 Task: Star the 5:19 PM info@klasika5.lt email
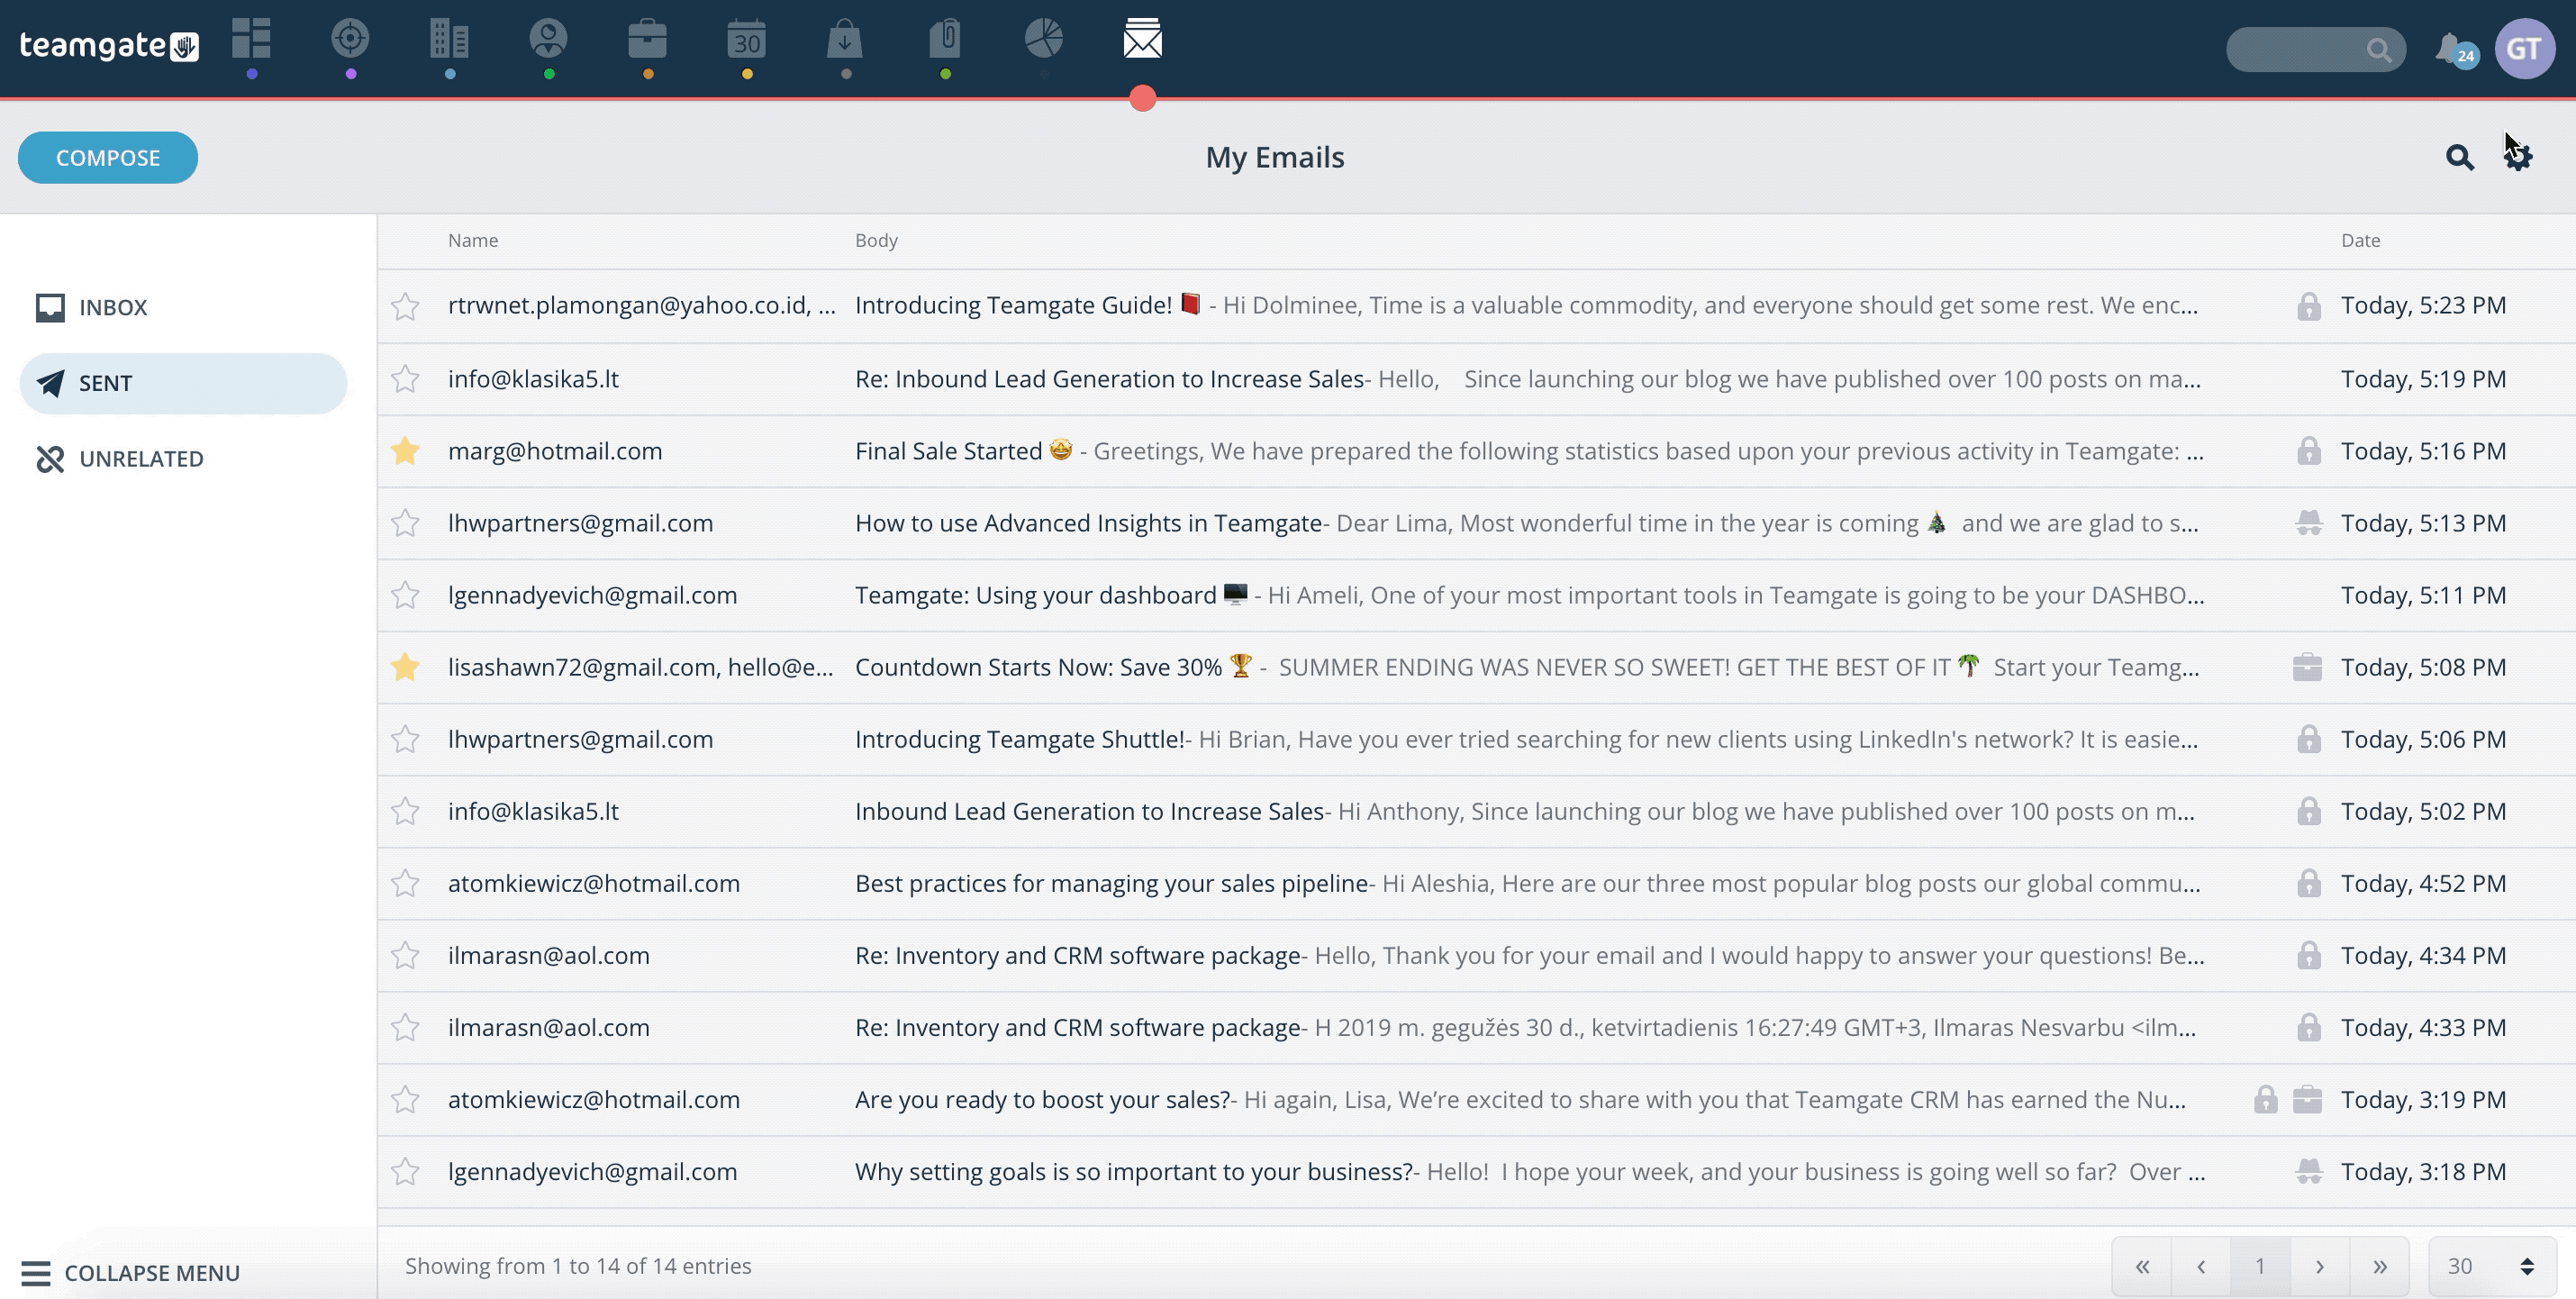405,379
